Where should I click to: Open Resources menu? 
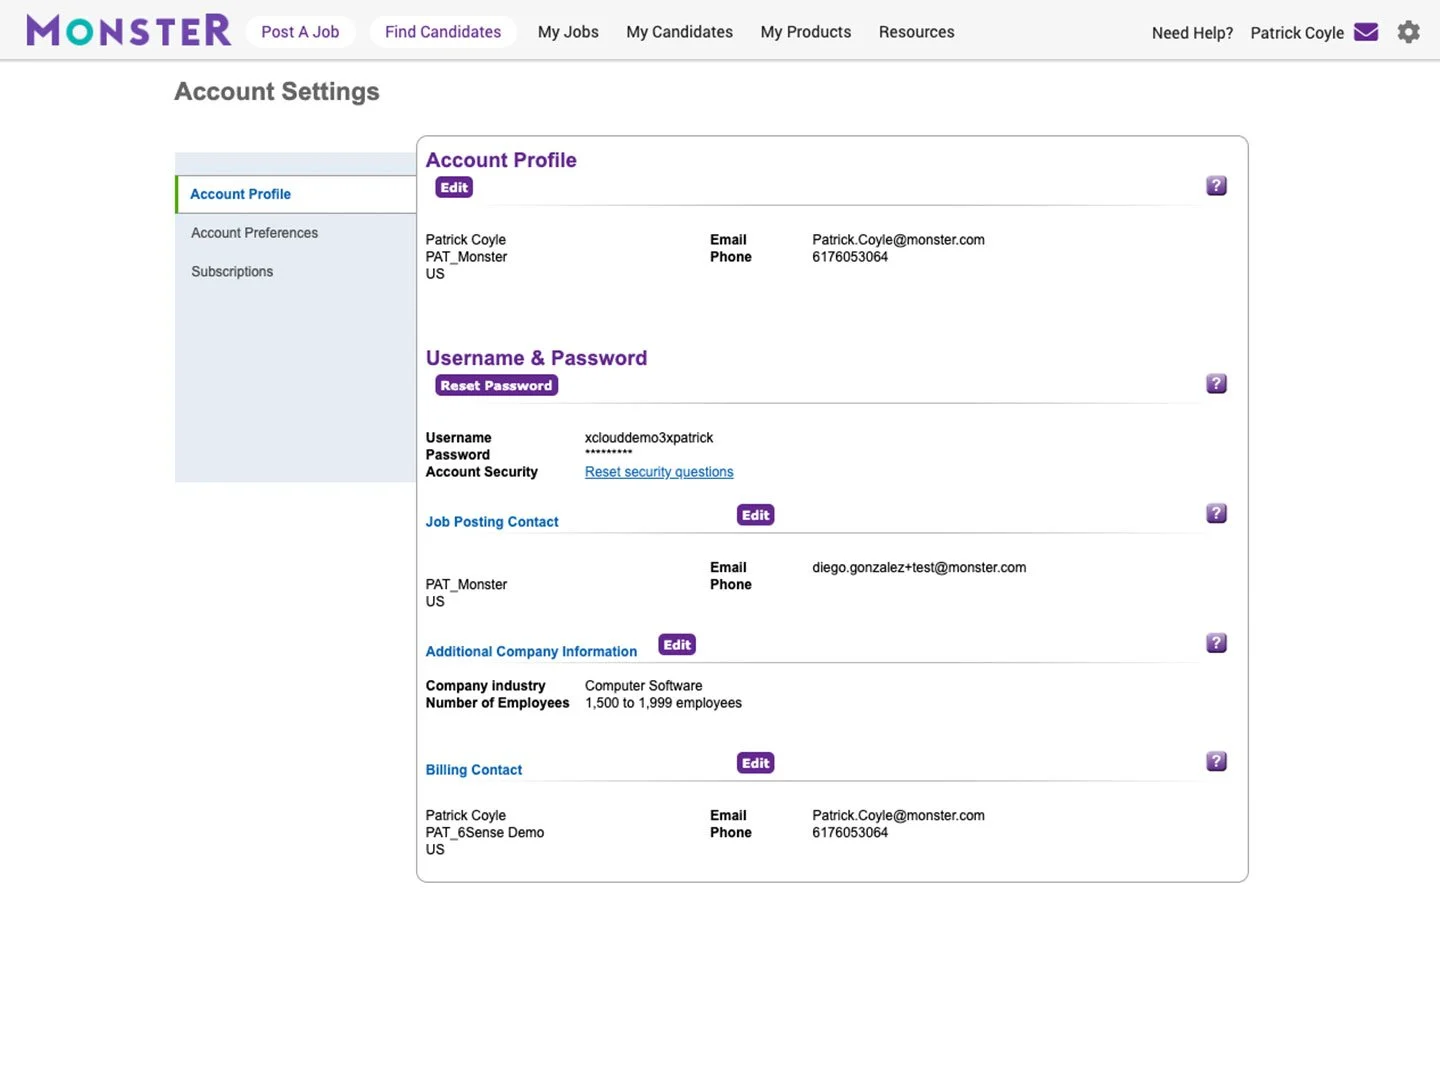click(x=916, y=32)
